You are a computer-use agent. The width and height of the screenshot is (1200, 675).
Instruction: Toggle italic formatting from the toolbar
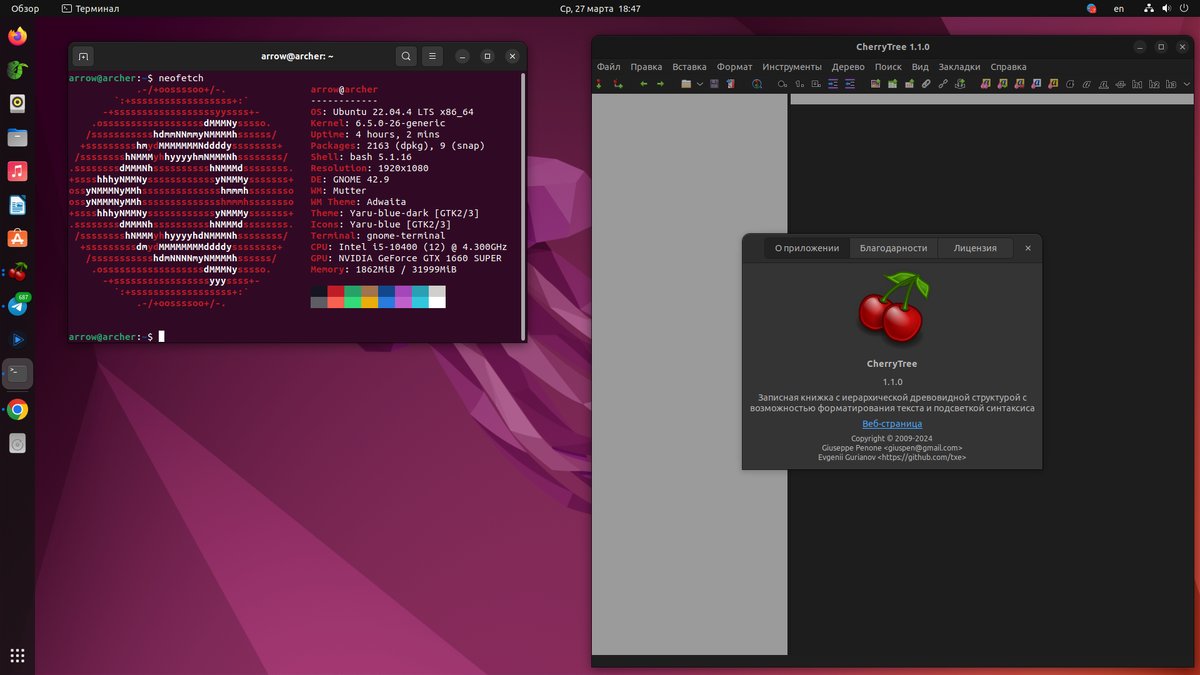(1087, 84)
